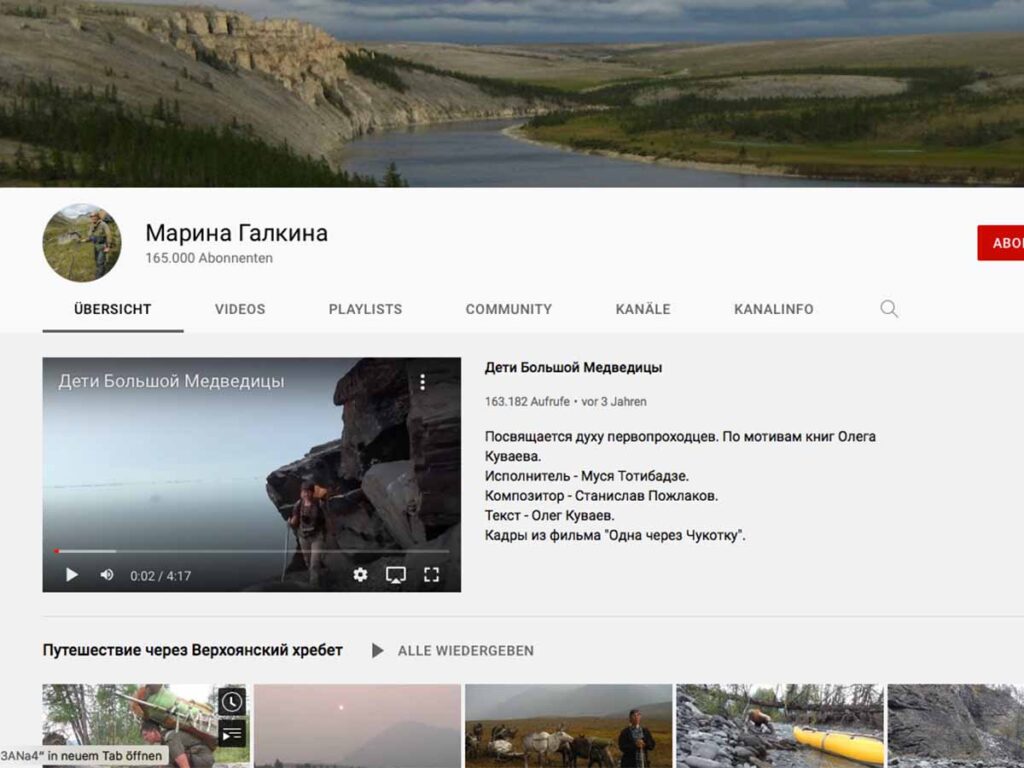The width and height of the screenshot is (1024, 768).
Task: Play the featured video
Action: coord(72,575)
